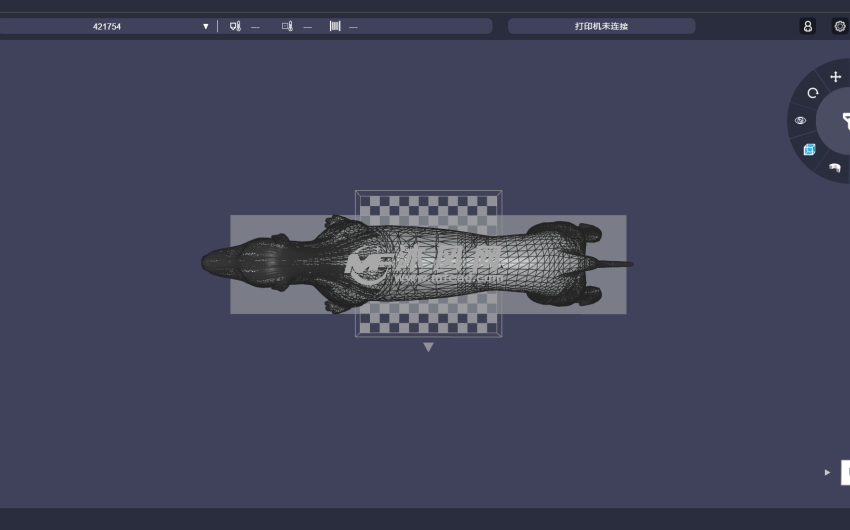Click the funnel icon at radial menu center

843,121
